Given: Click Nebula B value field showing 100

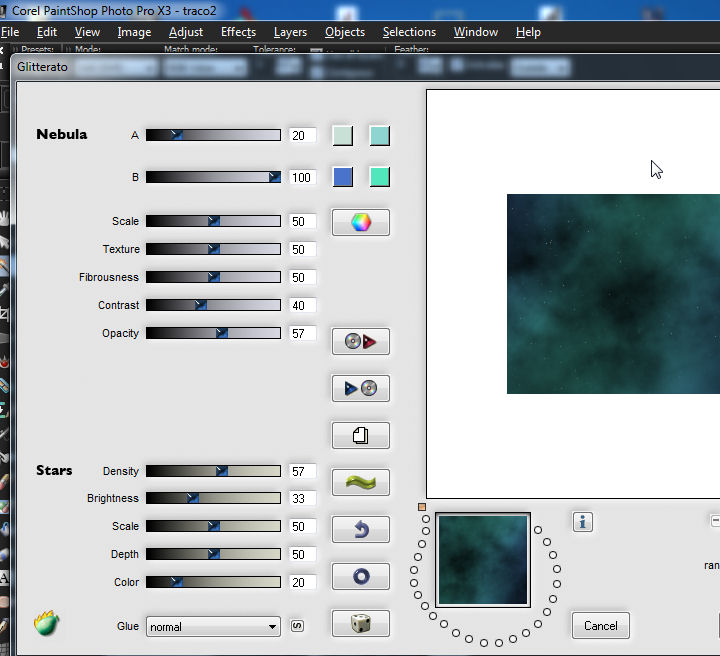Looking at the screenshot, I should point(303,177).
